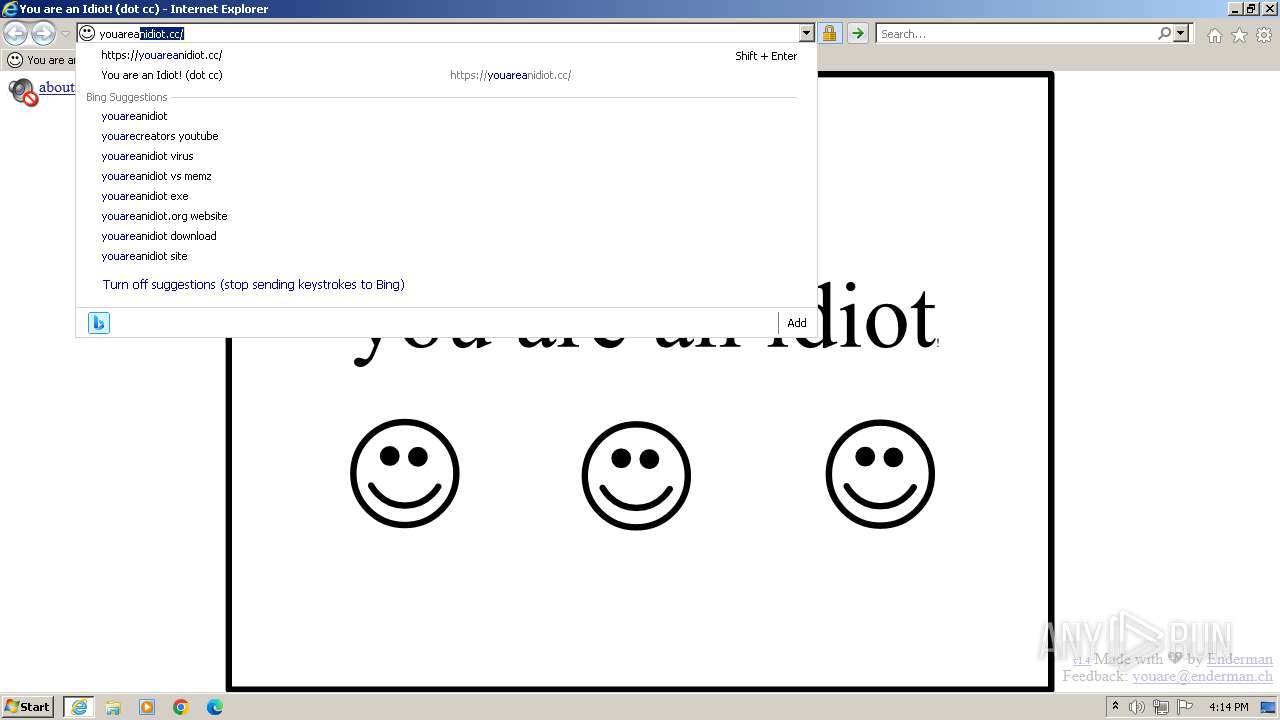Open the Windows Start menu
Viewport: 1280px width, 720px height.
pyautogui.click(x=28, y=707)
